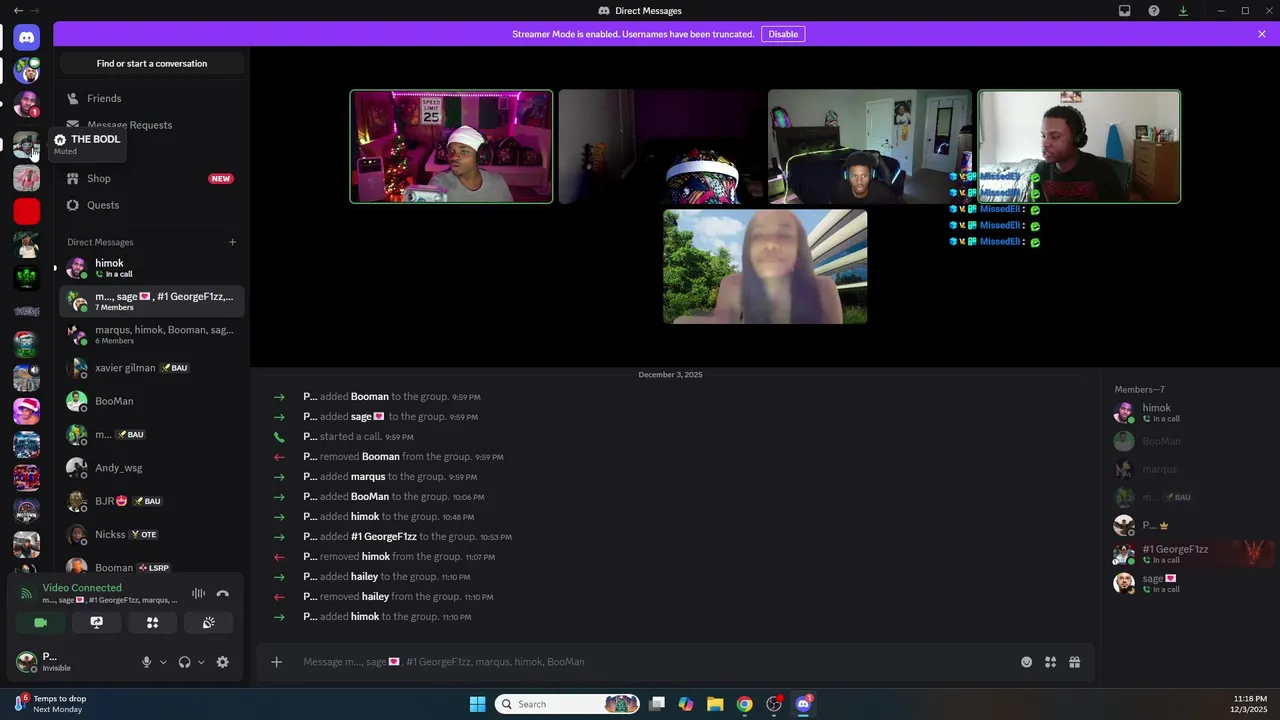This screenshot has width=1280, height=720.
Task: Open Google Chrome from taskbar
Action: (744, 704)
